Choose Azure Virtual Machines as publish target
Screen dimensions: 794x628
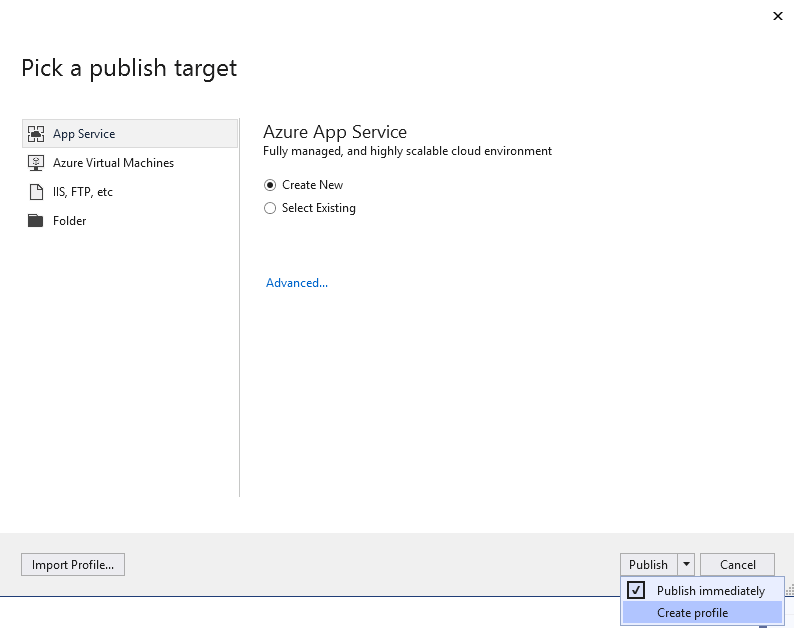(113, 163)
